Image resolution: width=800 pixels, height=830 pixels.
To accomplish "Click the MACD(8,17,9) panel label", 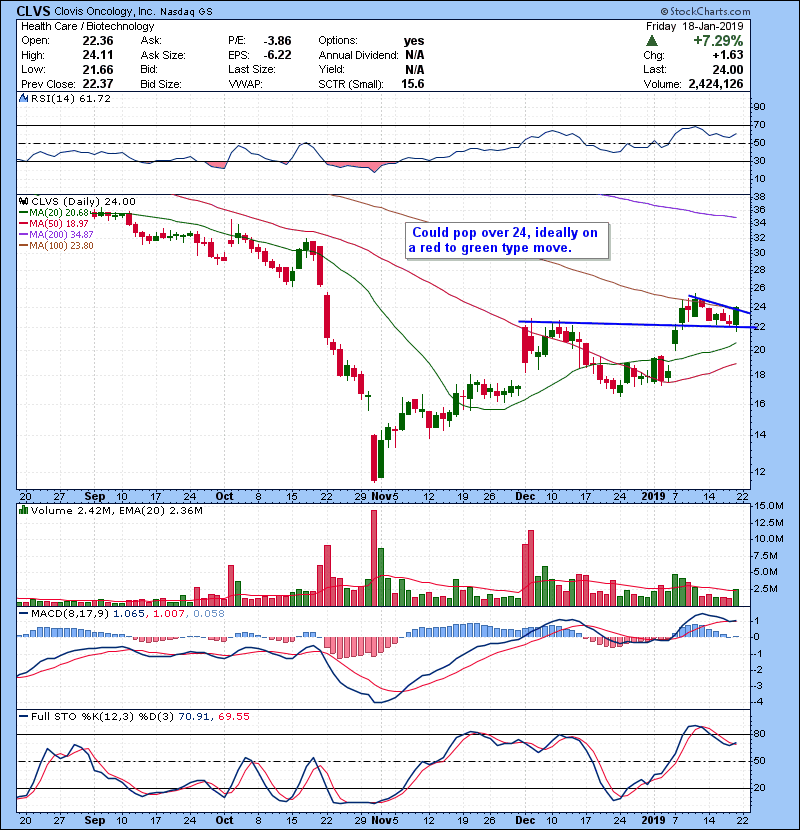I will coord(70,614).
